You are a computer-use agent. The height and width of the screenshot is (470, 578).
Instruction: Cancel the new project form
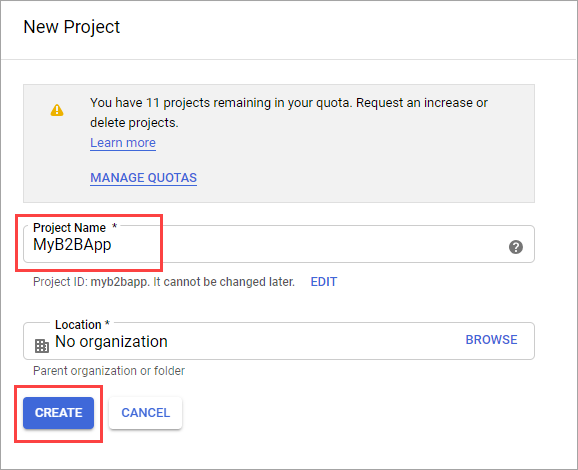(146, 413)
